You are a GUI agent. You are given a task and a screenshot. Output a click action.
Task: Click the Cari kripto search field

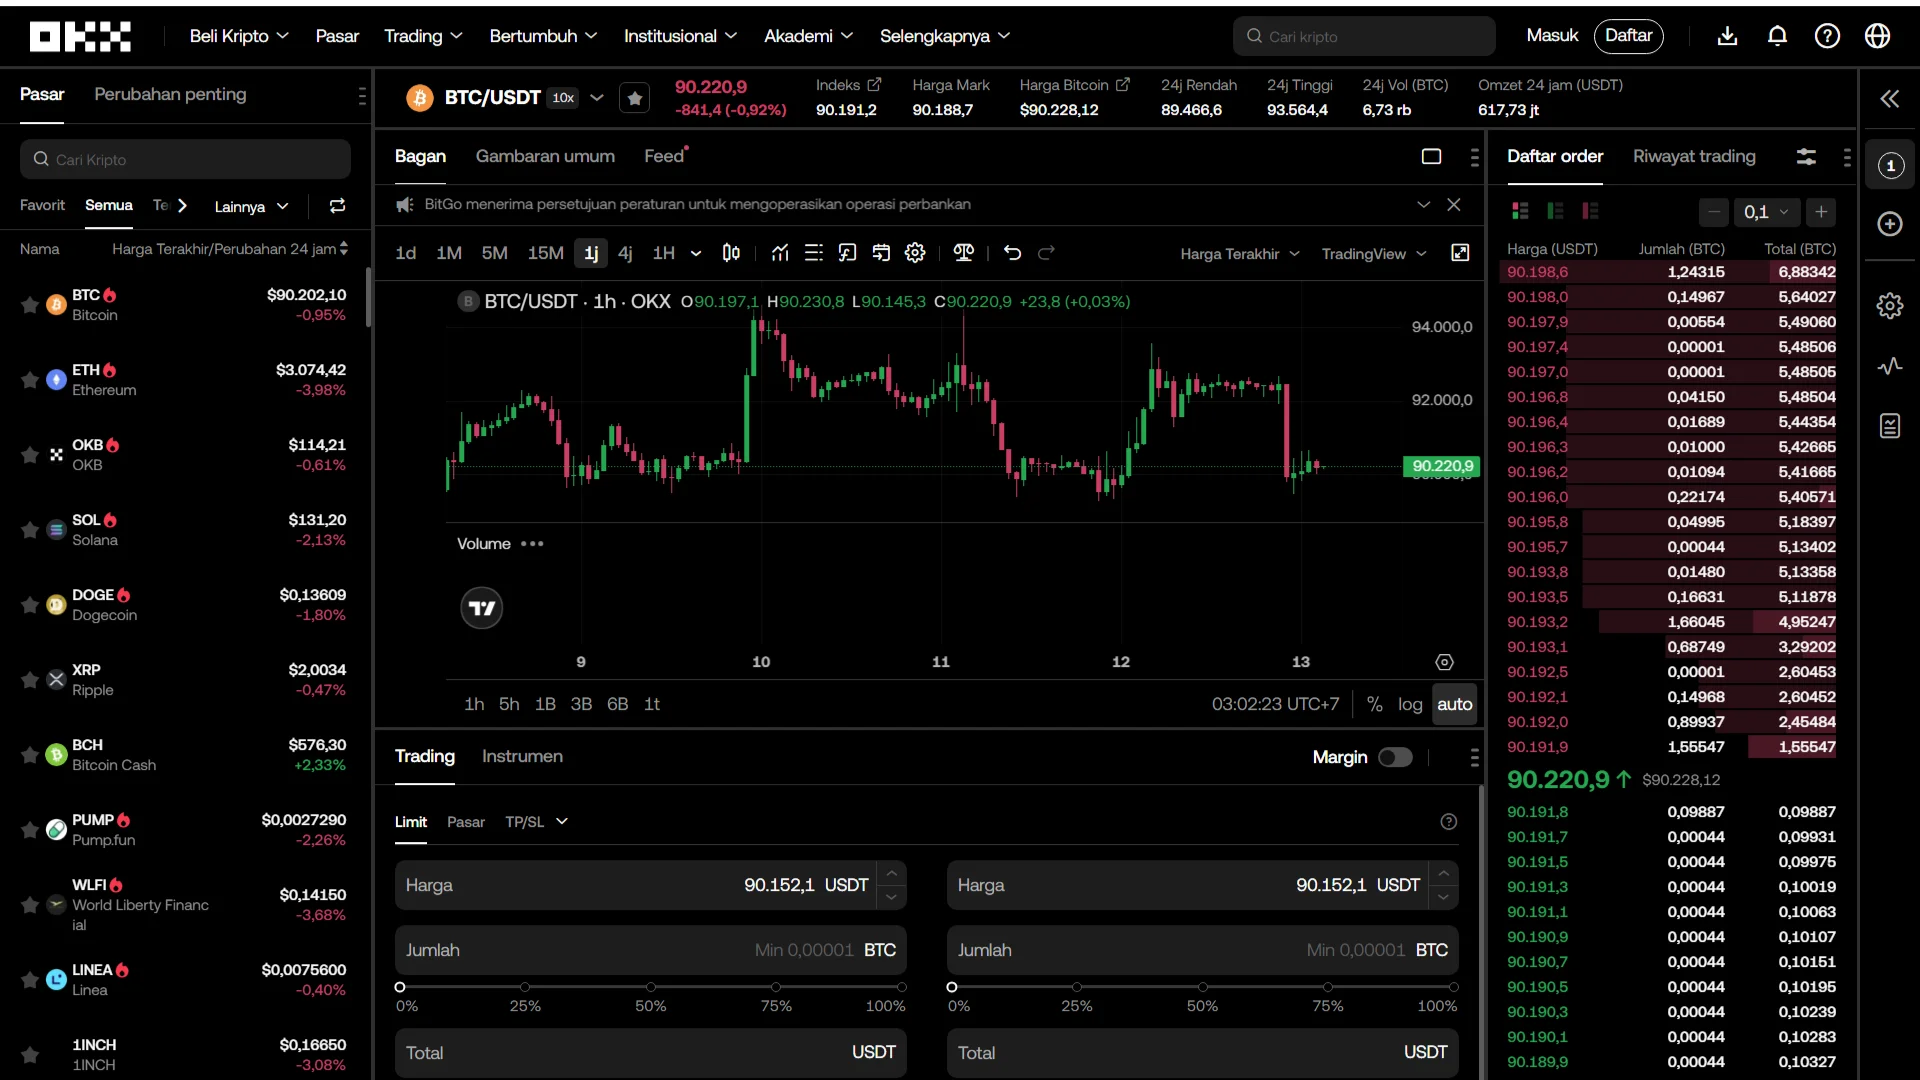1364,36
